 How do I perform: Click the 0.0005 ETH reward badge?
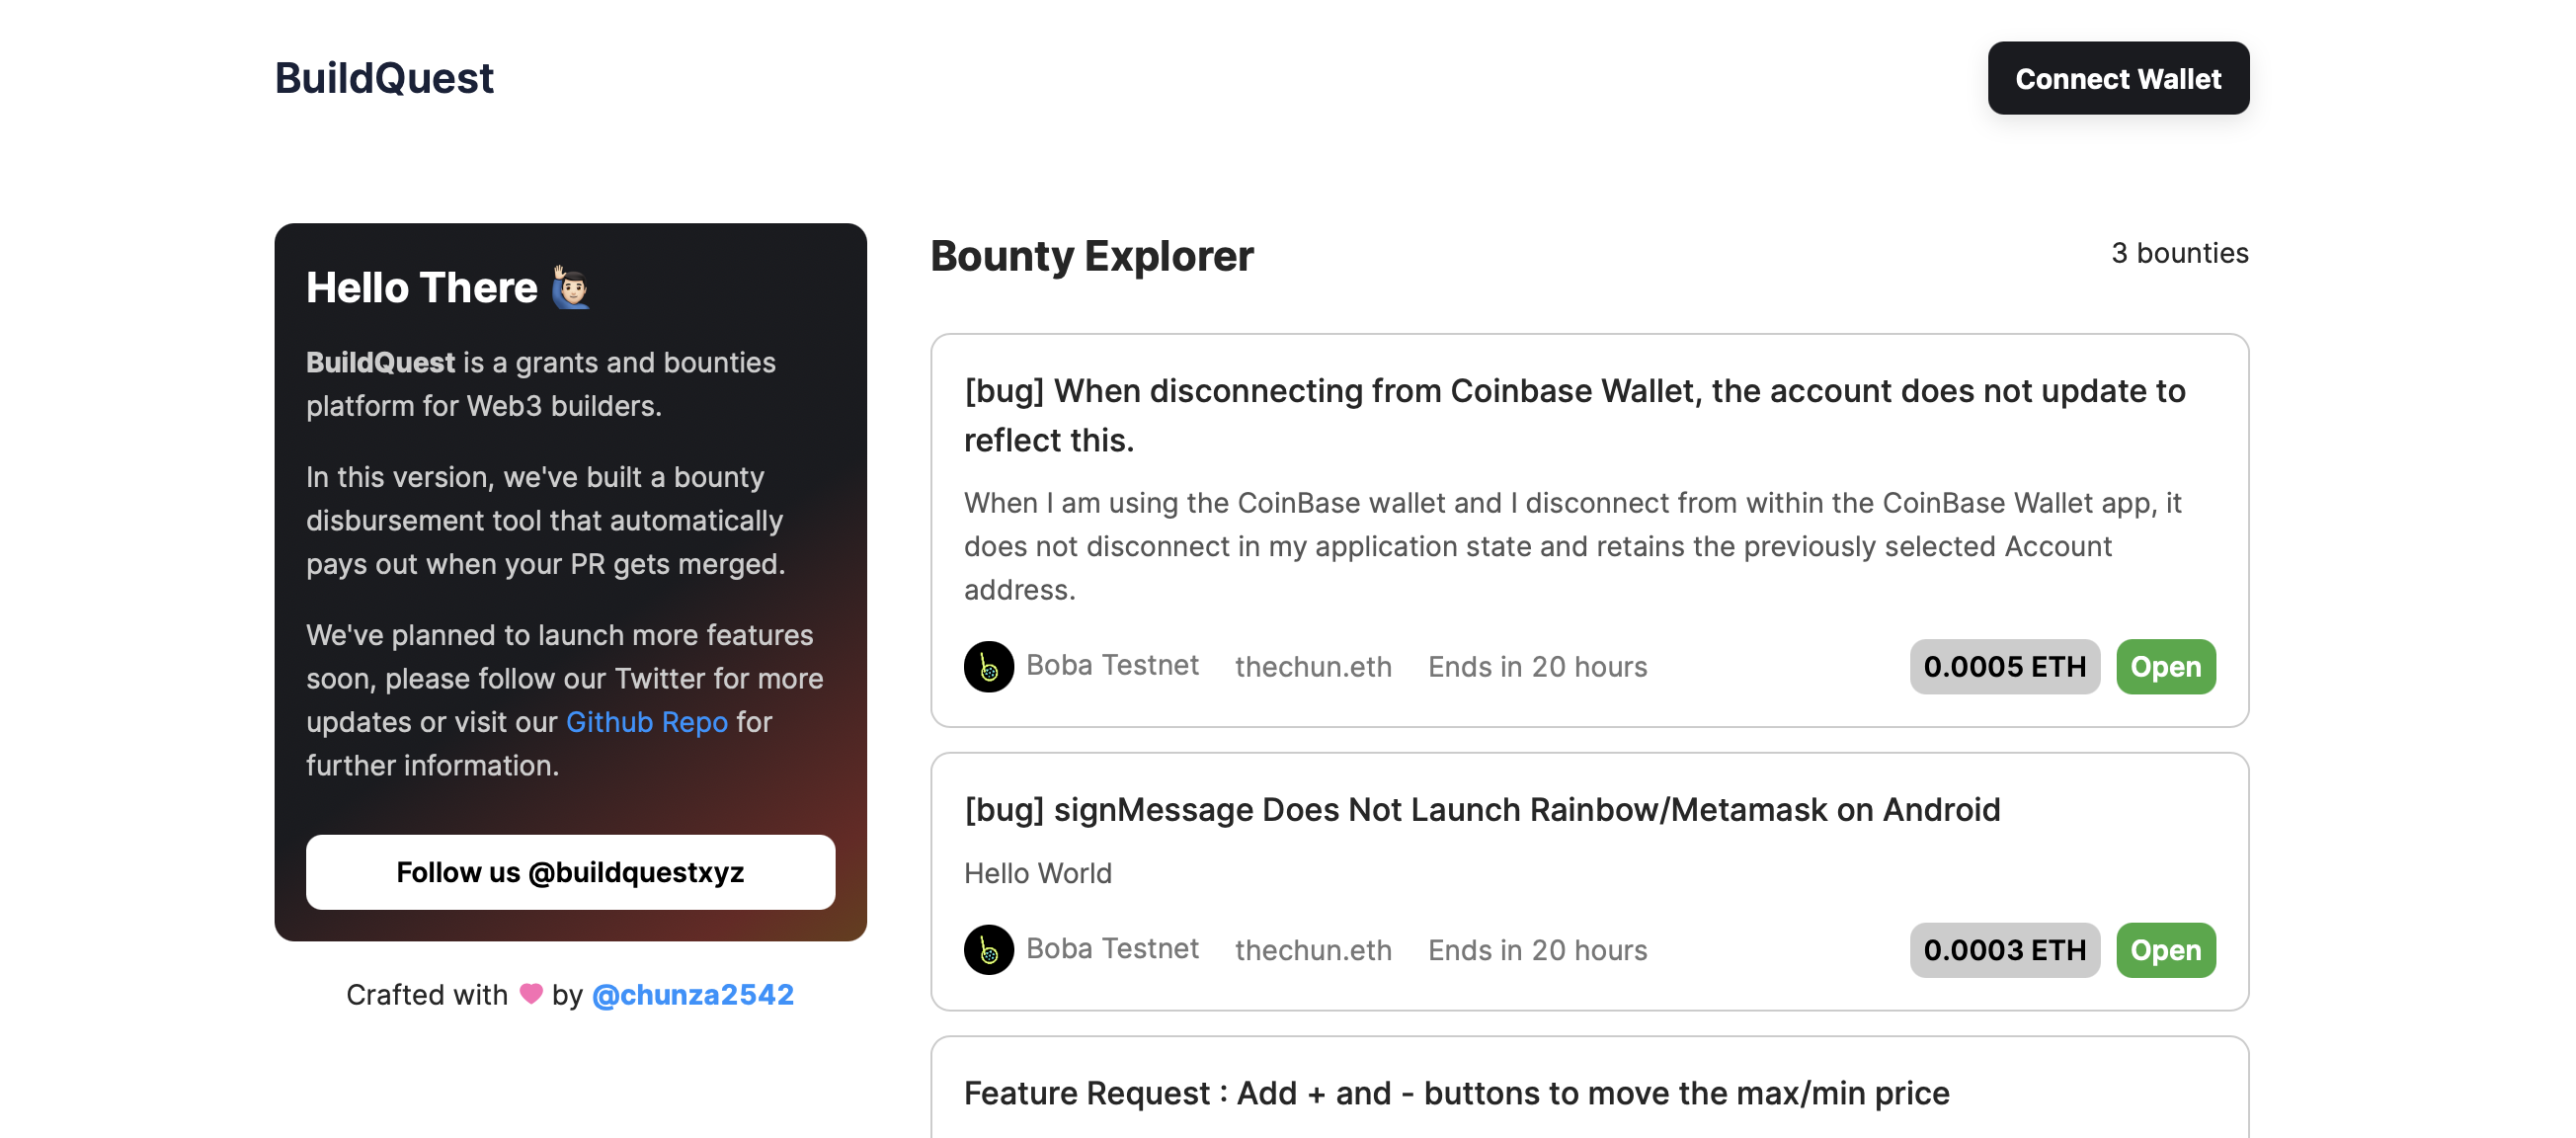[2003, 666]
